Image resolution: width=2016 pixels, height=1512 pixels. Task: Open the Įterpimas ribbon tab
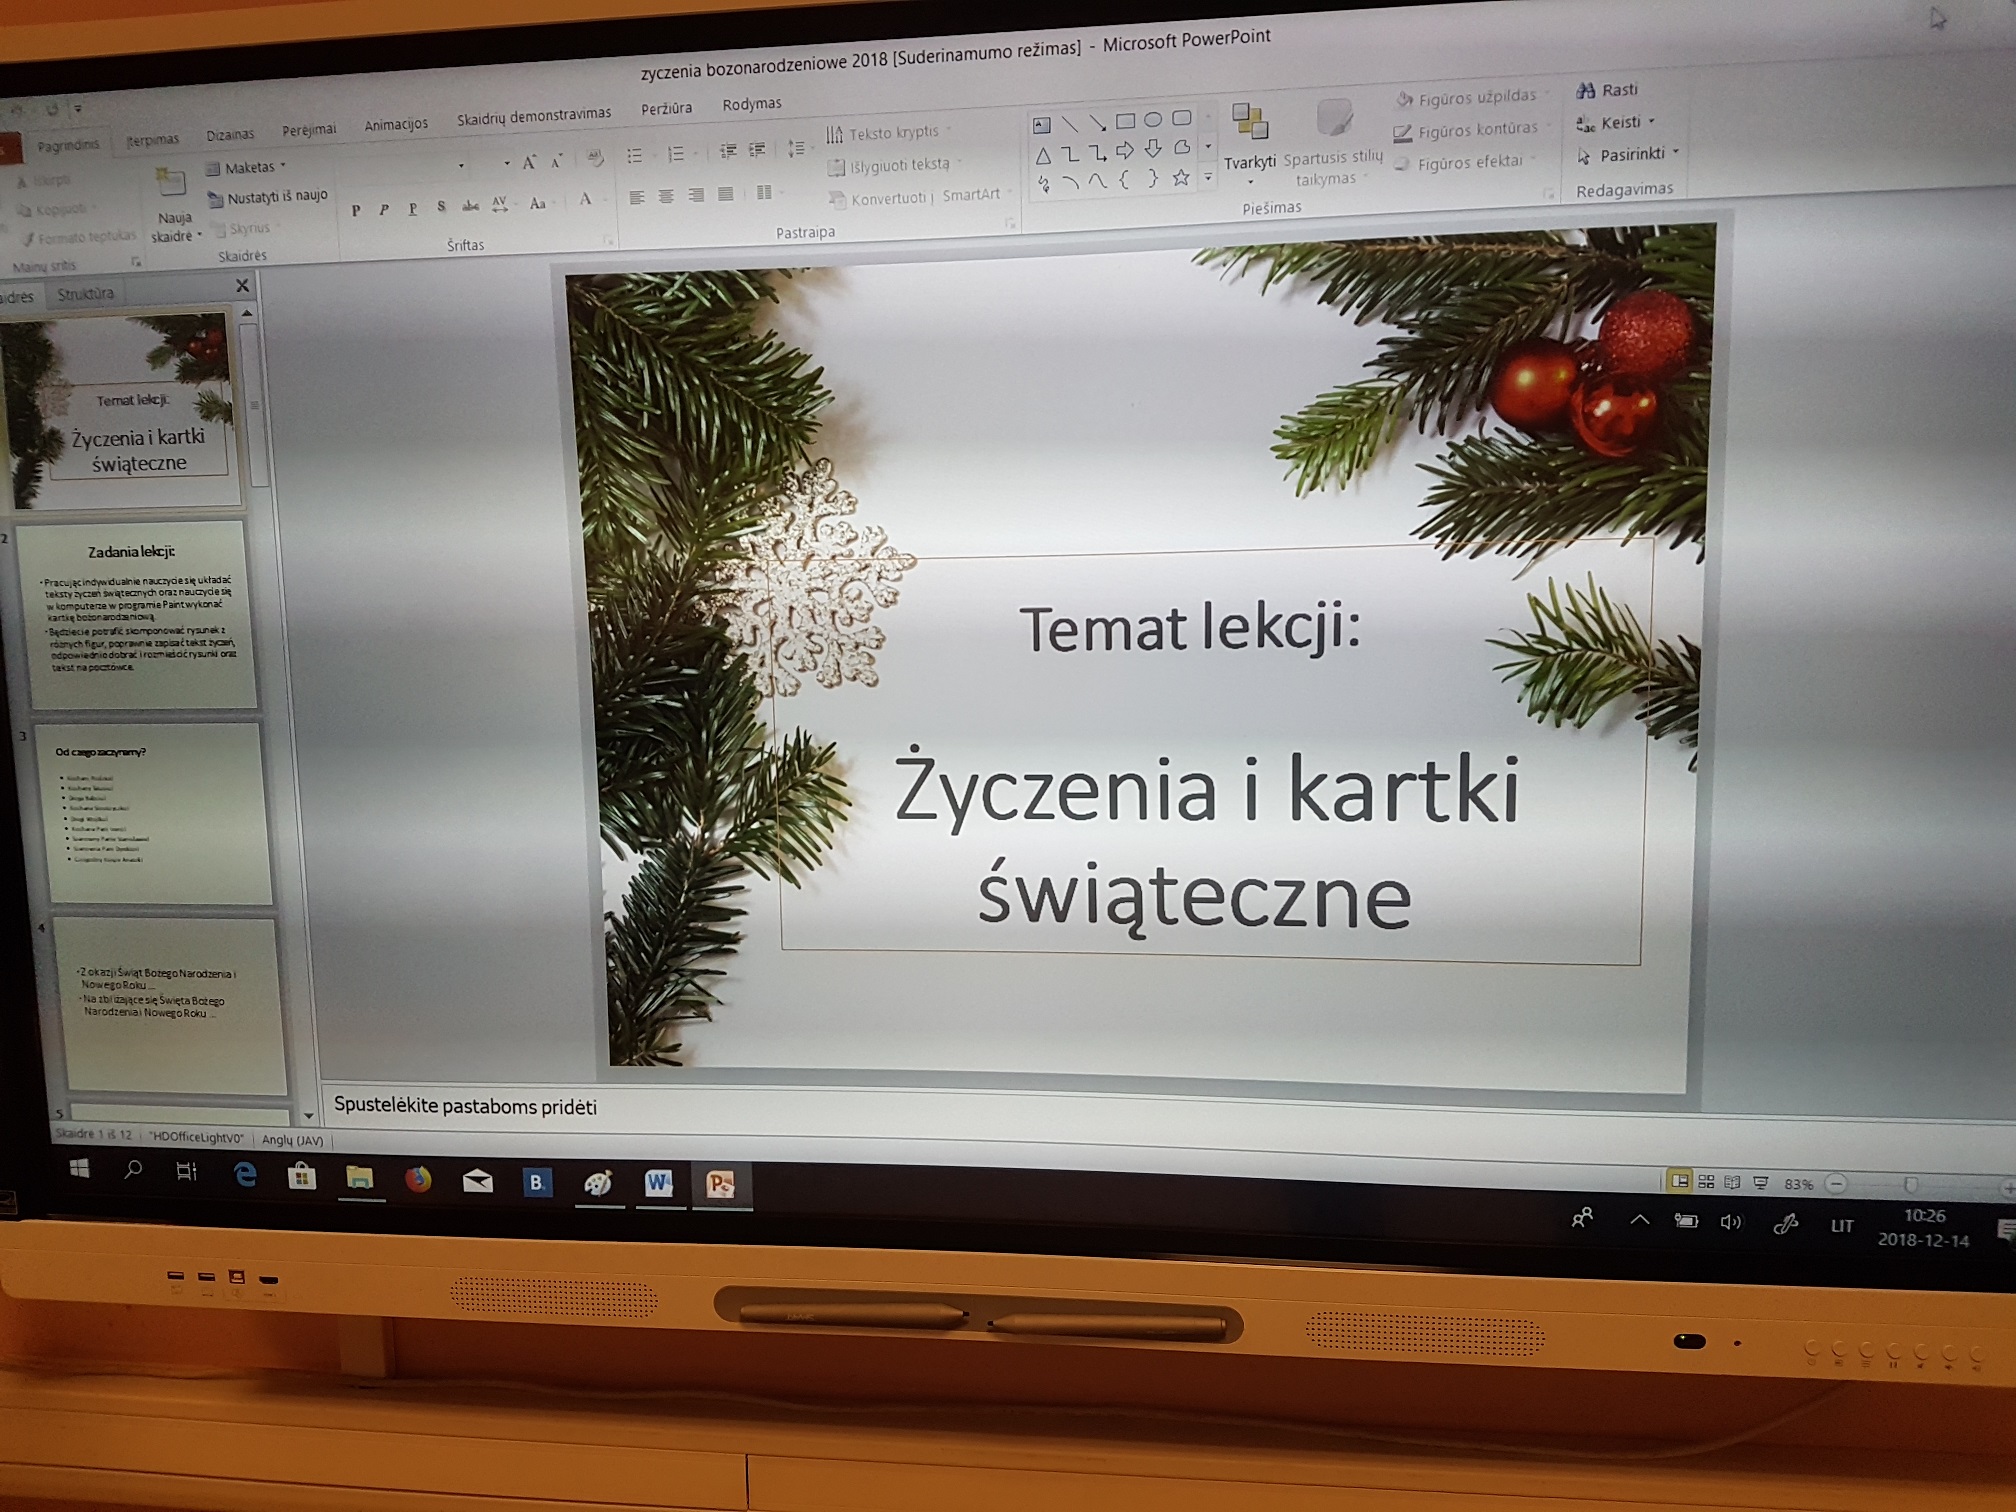coord(152,140)
